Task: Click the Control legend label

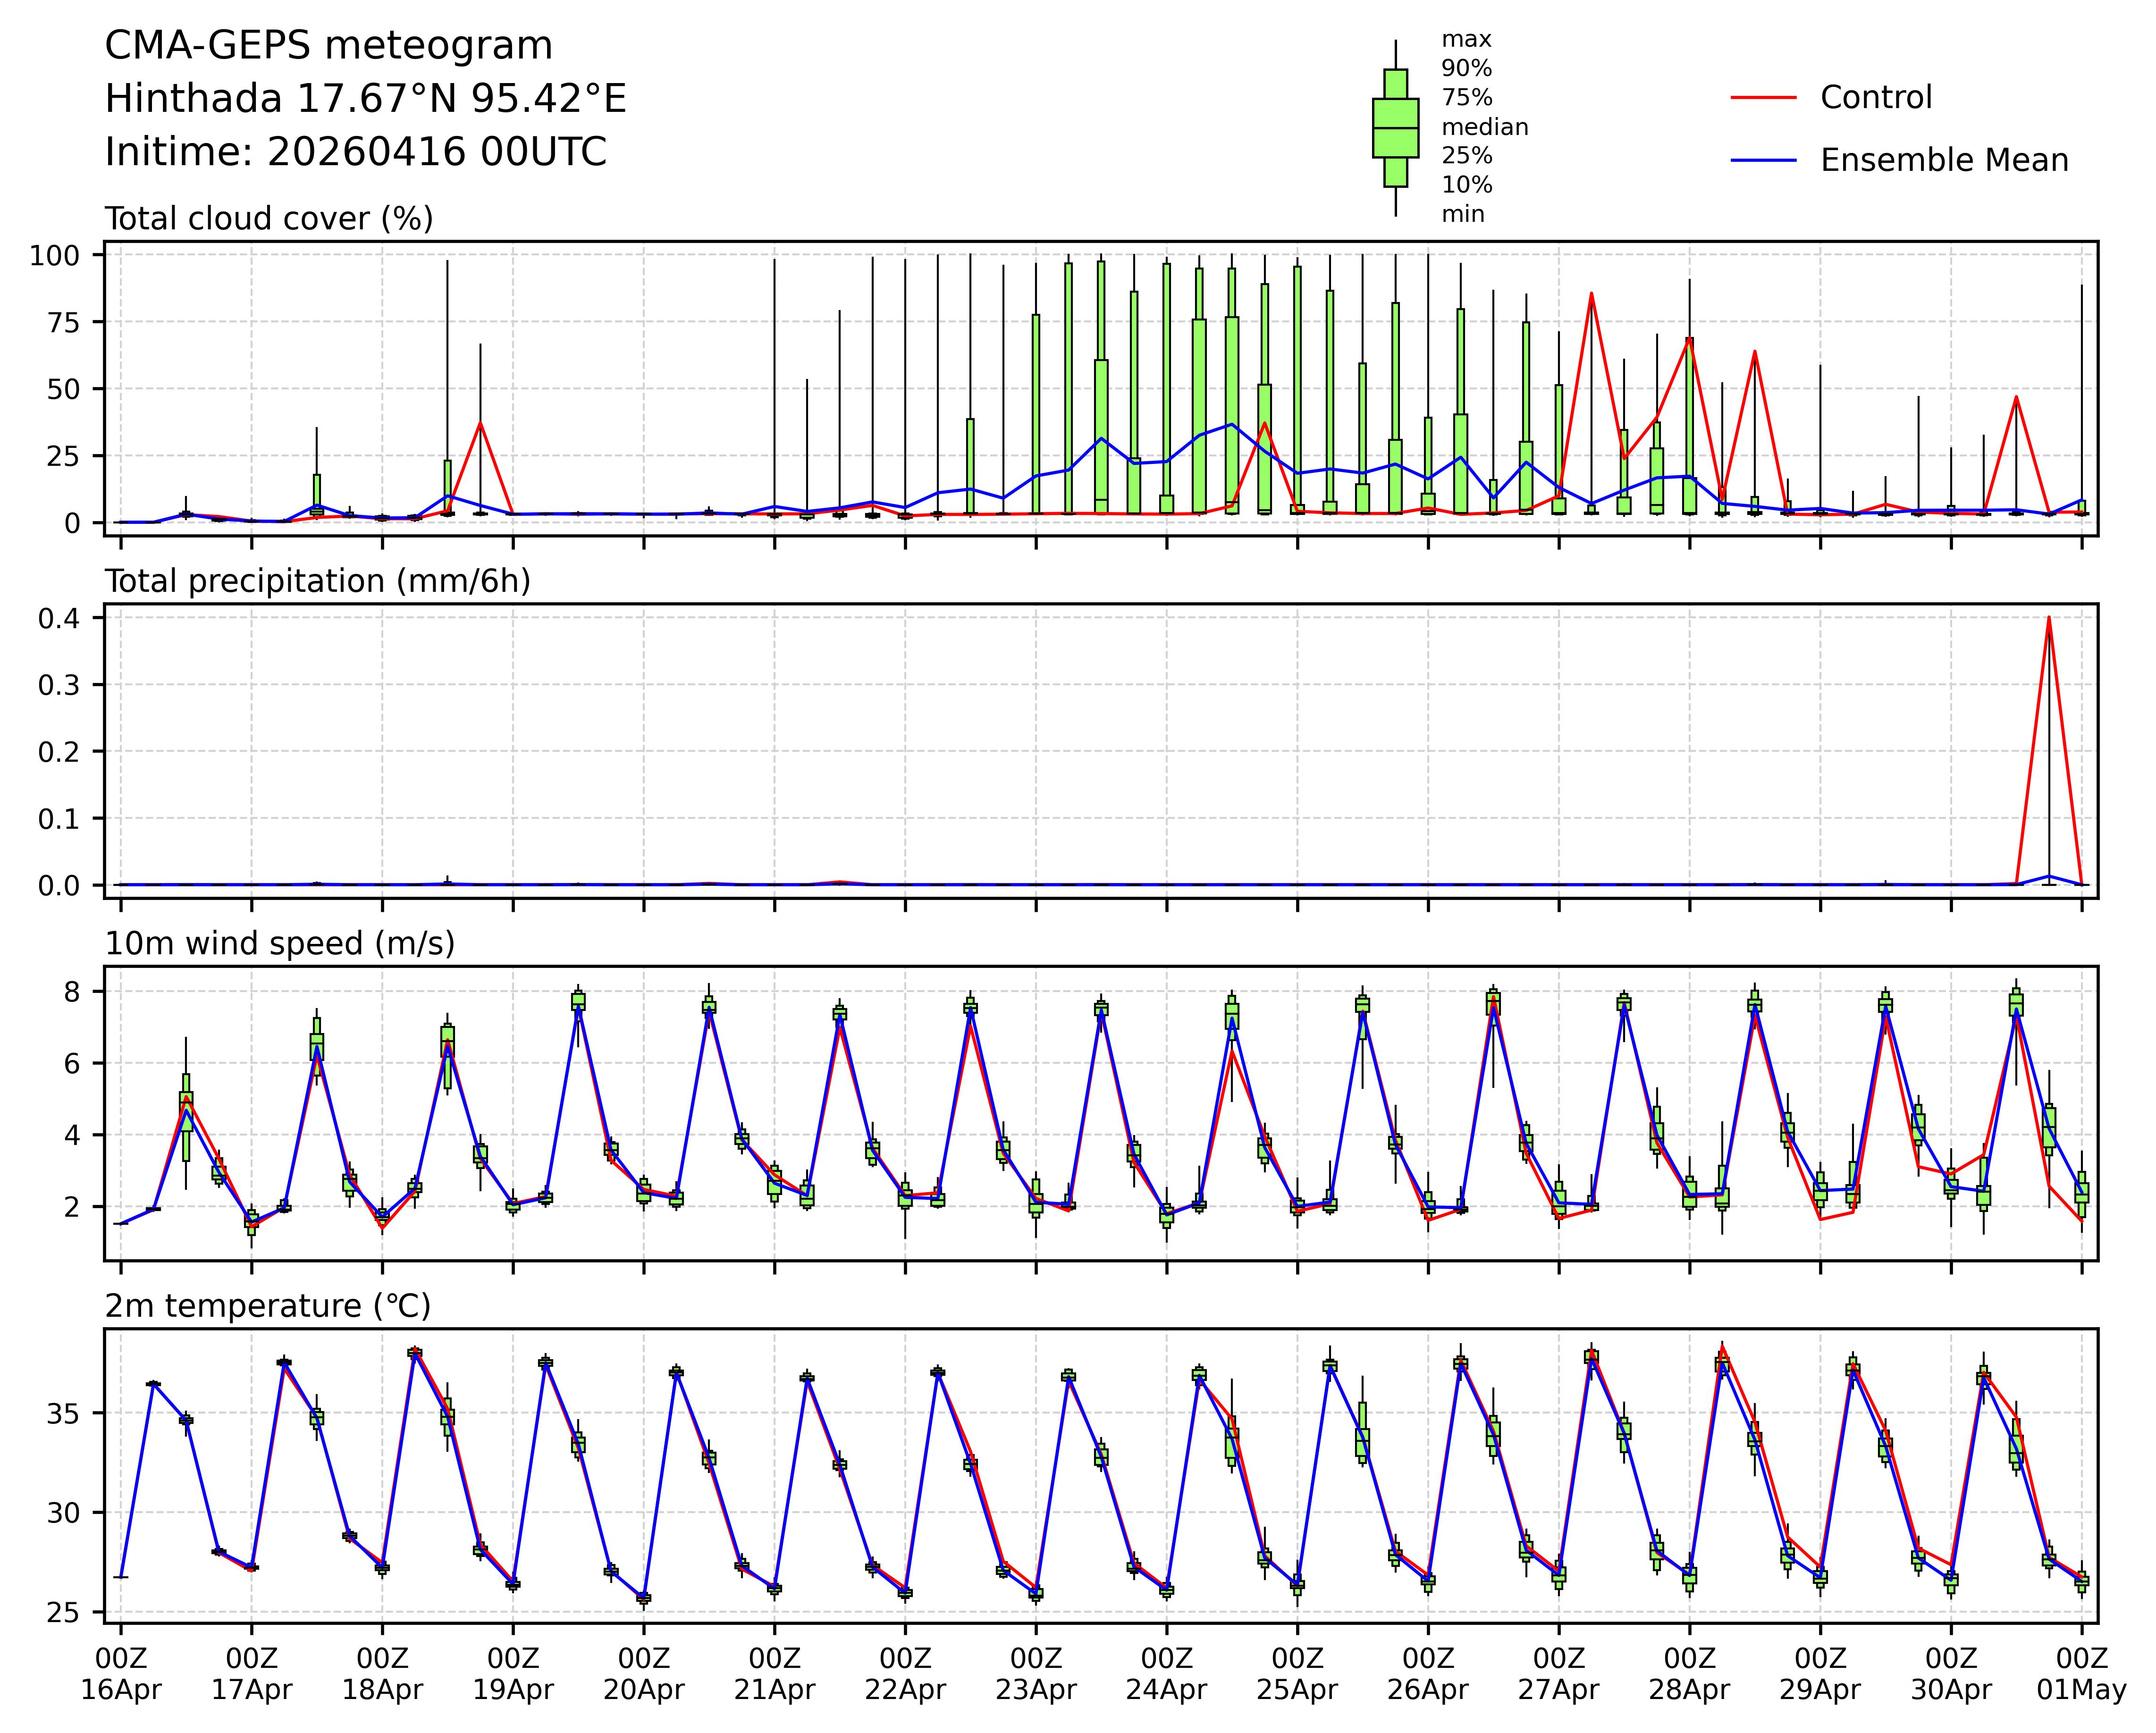Action: tap(1876, 98)
